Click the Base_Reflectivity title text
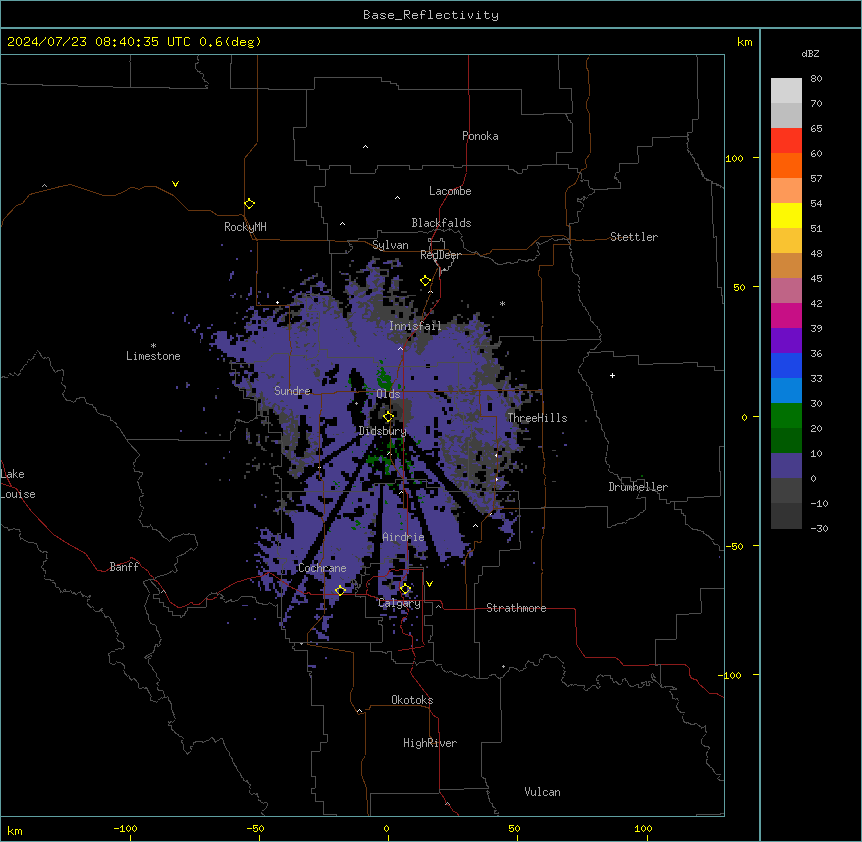Image resolution: width=862 pixels, height=842 pixels. coord(431,15)
